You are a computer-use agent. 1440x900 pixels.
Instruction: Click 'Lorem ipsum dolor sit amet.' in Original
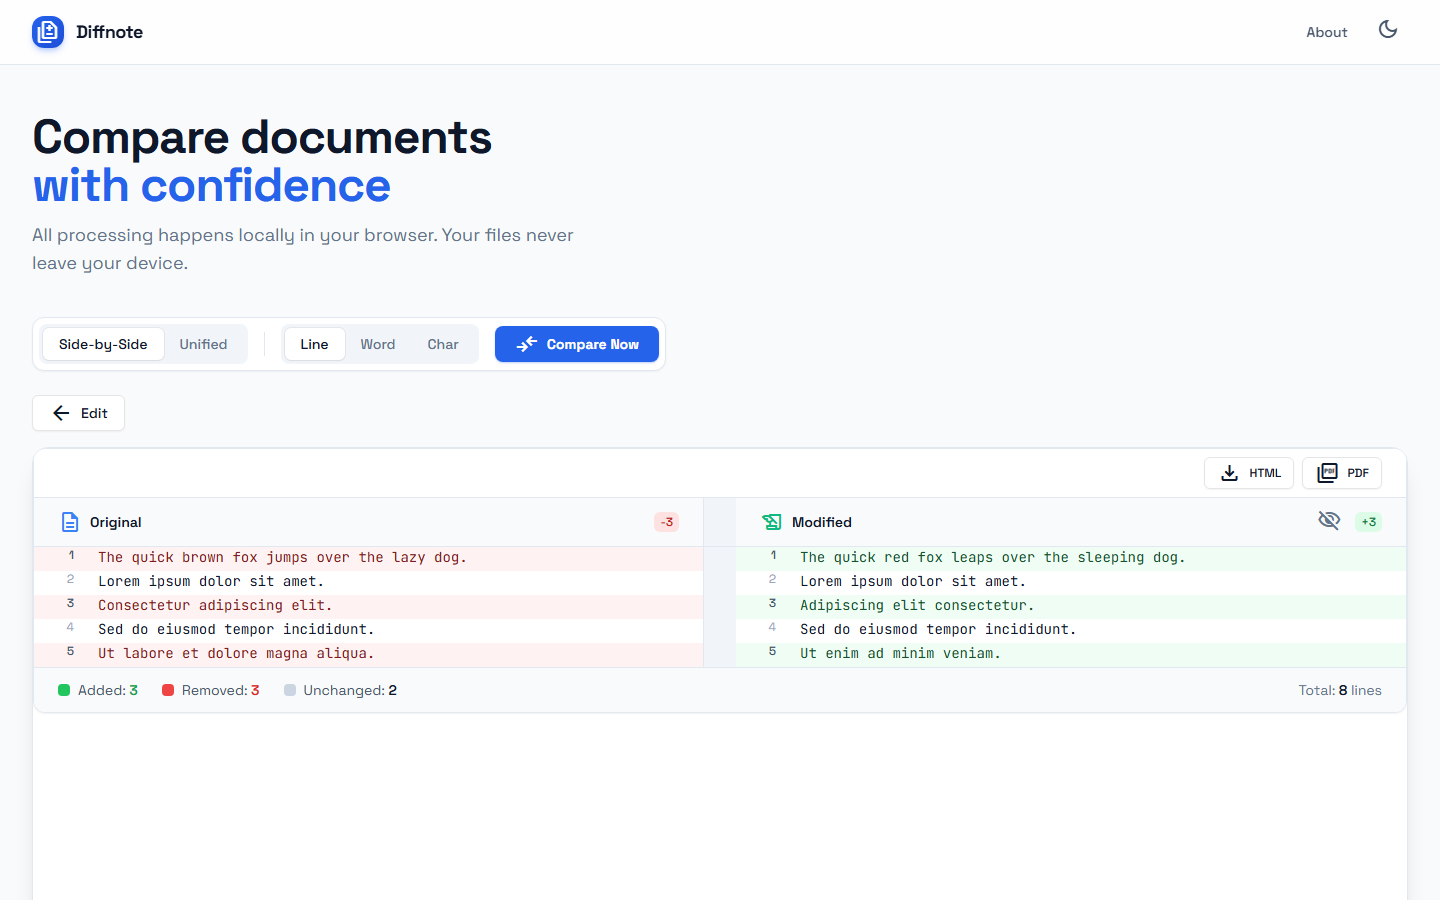click(x=211, y=582)
